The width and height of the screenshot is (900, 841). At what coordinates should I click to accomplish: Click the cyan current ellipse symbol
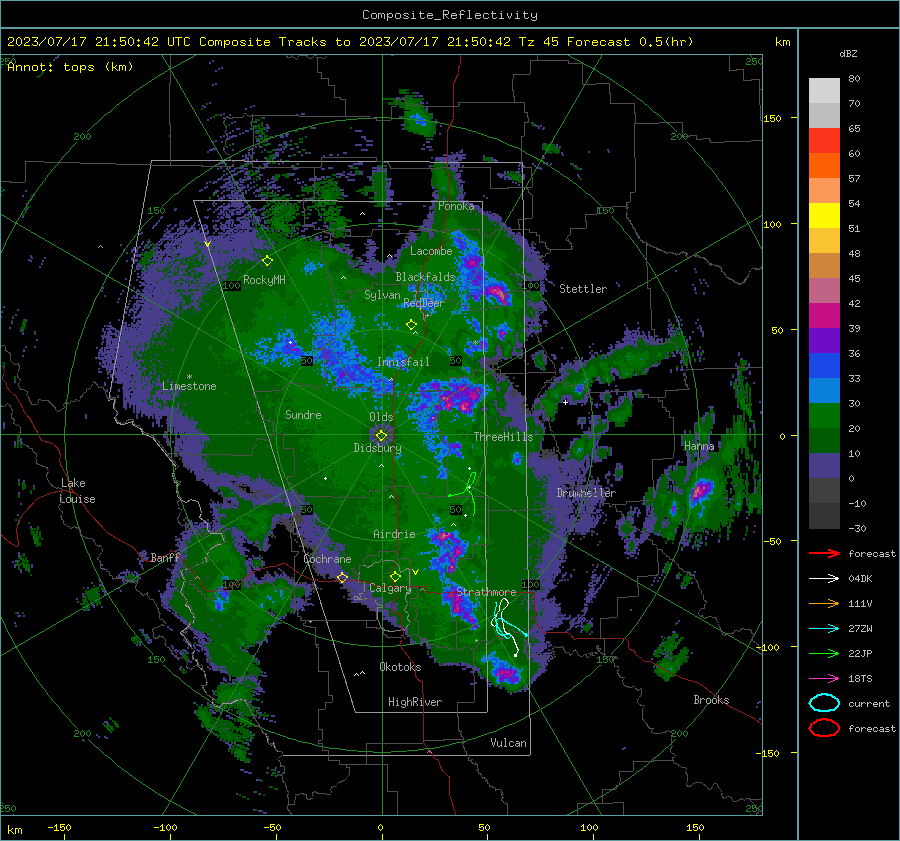coord(824,703)
